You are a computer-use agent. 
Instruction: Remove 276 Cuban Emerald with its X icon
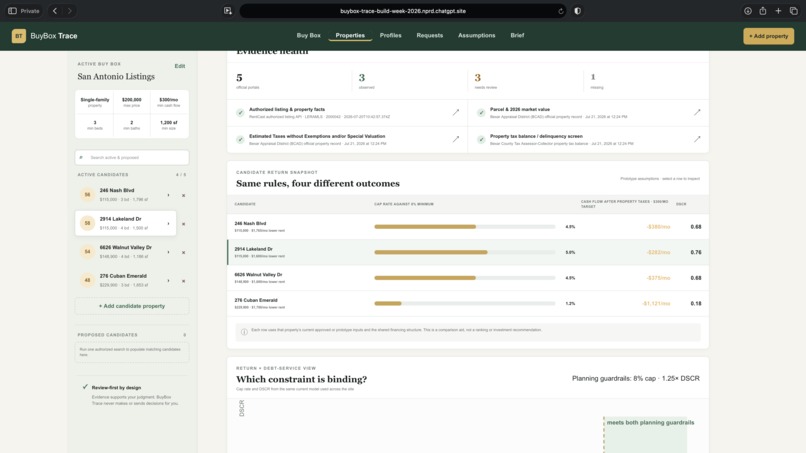point(184,281)
